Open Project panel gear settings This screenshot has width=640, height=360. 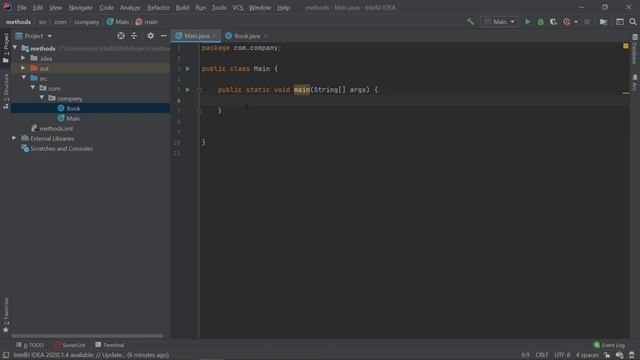[150, 36]
